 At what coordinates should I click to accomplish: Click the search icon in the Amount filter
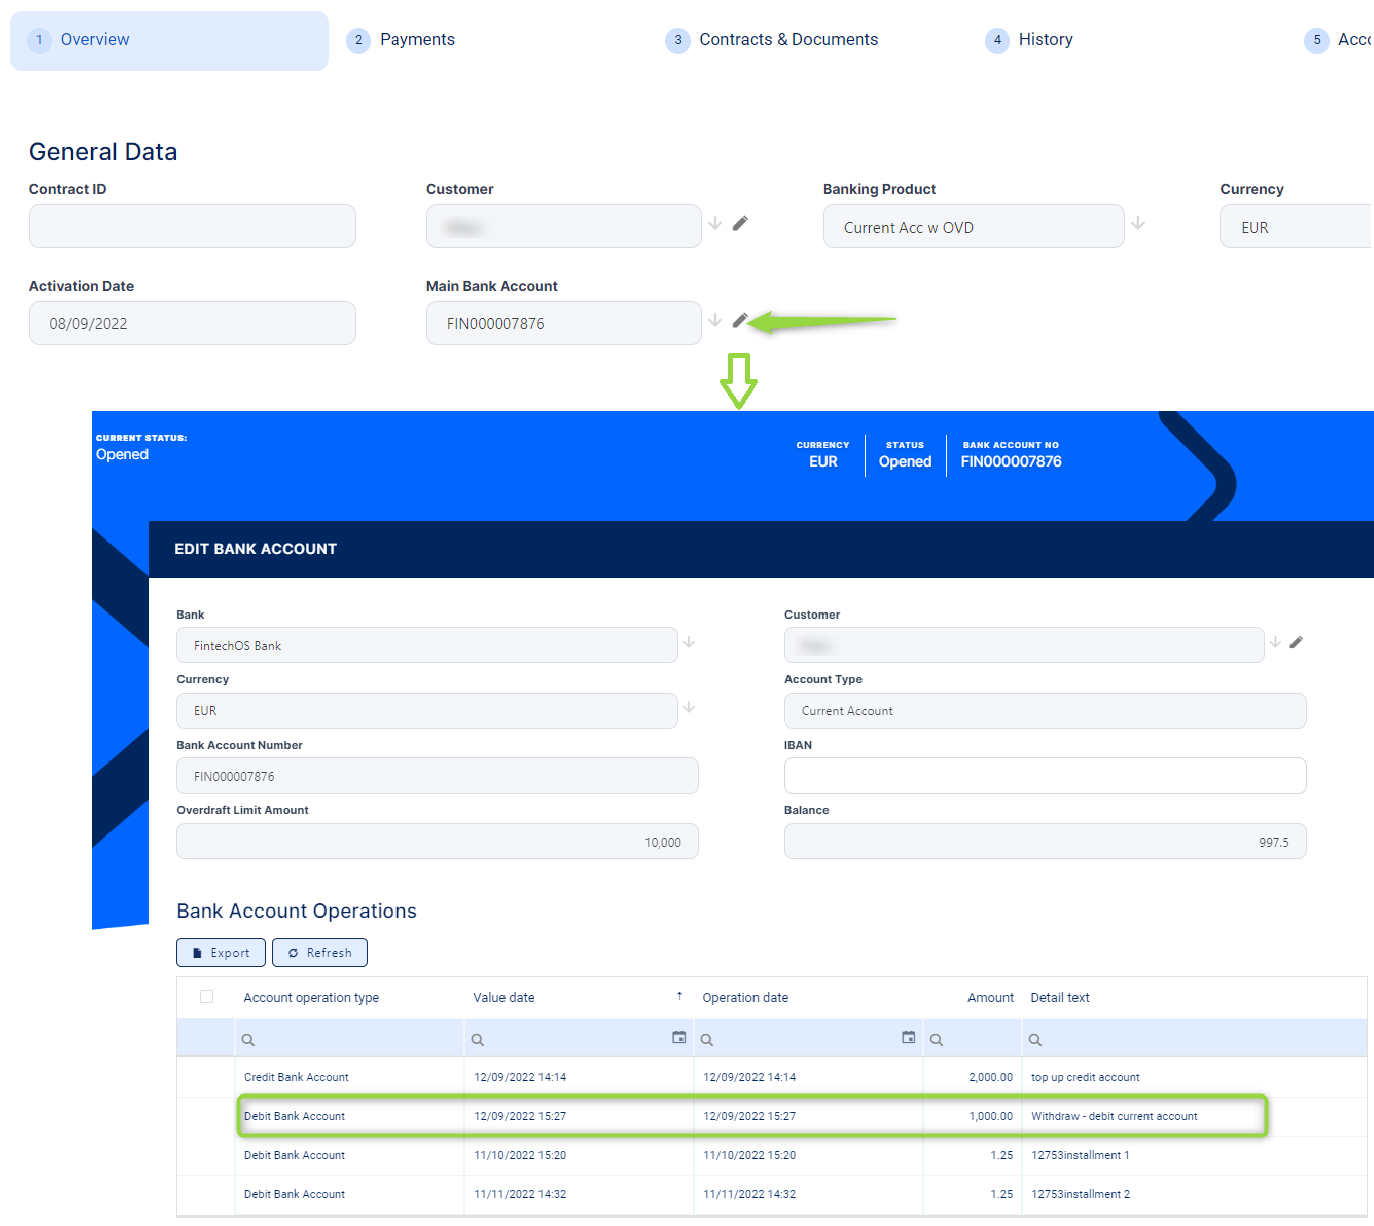936,1040
